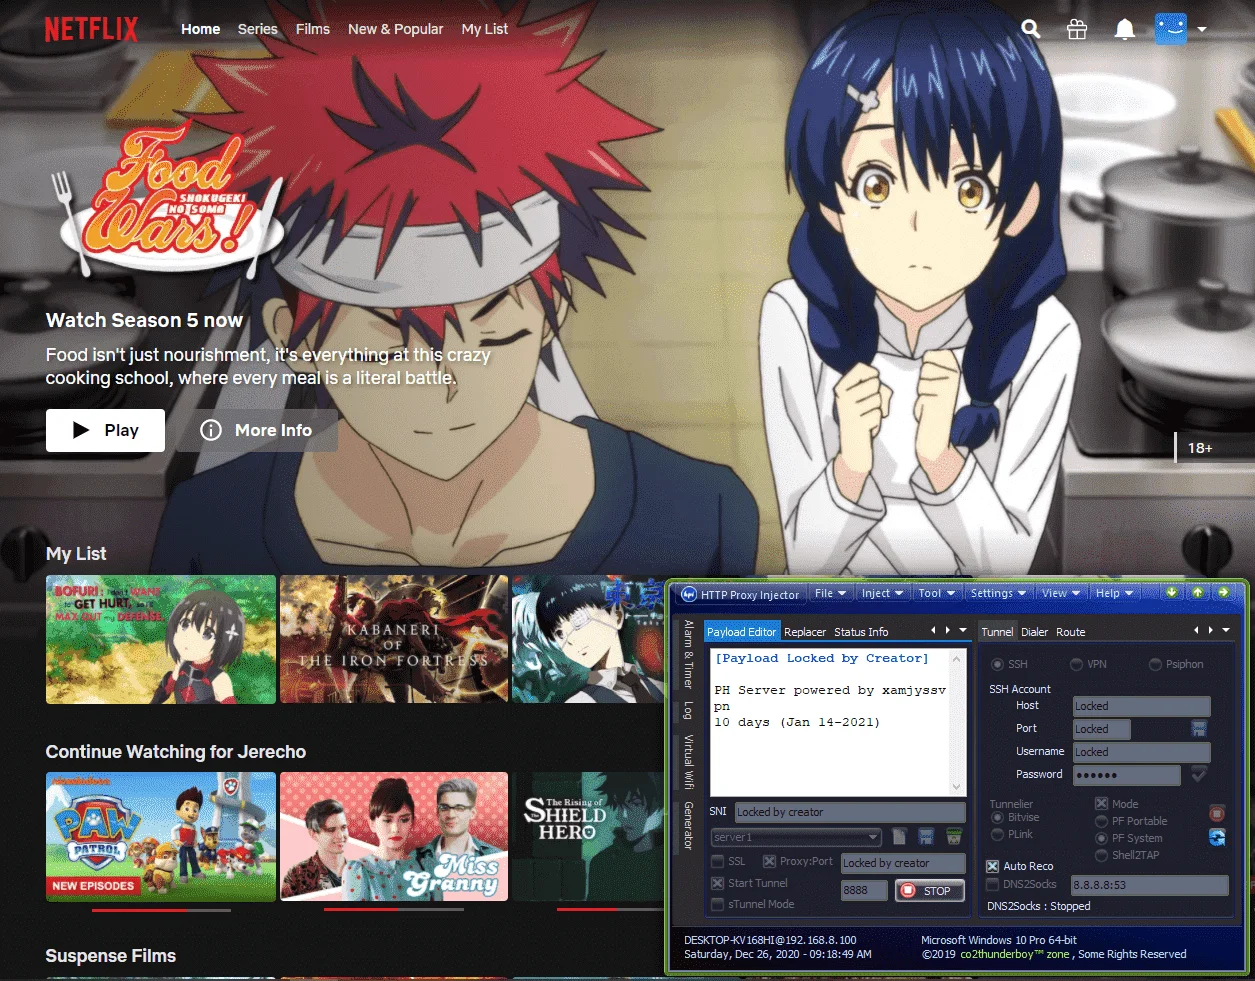Open the Help menu in Proxy Injector
The height and width of the screenshot is (981, 1255).
click(1114, 593)
